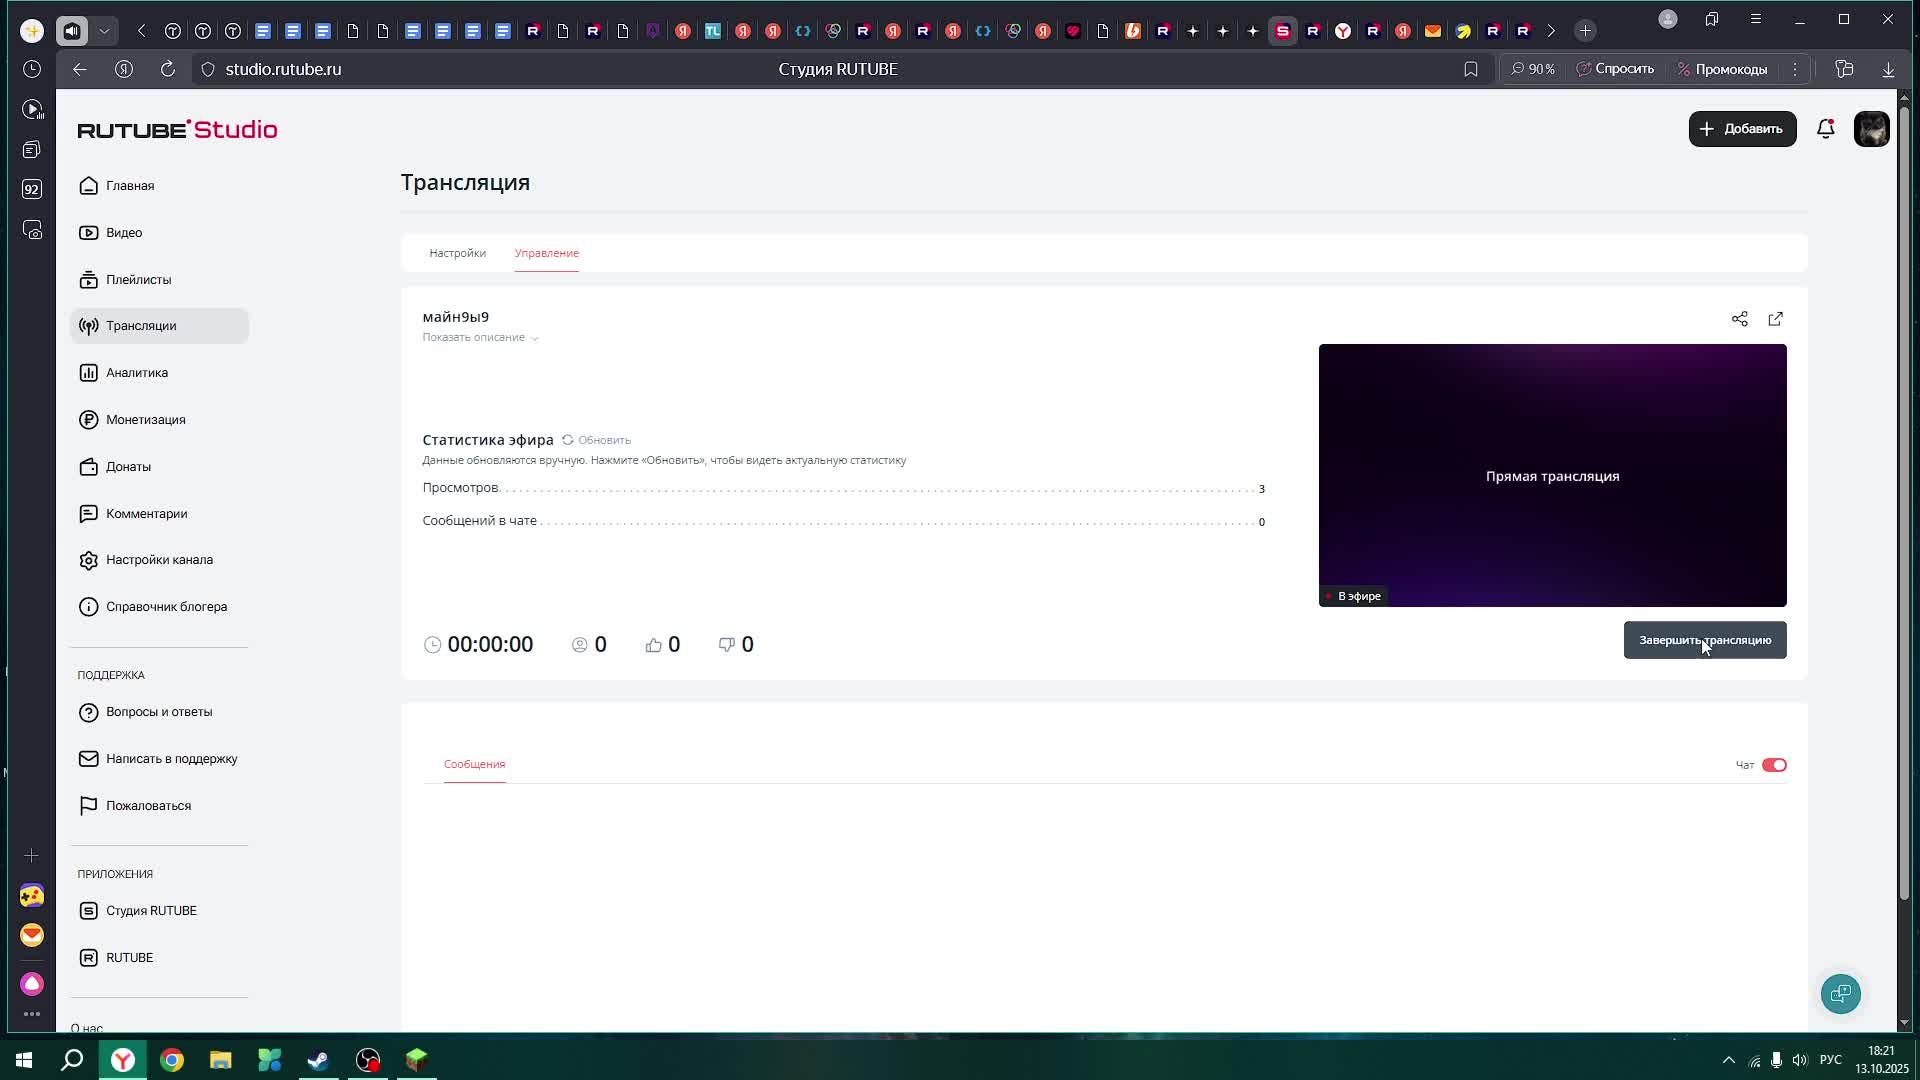Click the Прямая трансляция preview thumbnail
Viewport: 1920px width, 1080px height.
click(x=1552, y=475)
